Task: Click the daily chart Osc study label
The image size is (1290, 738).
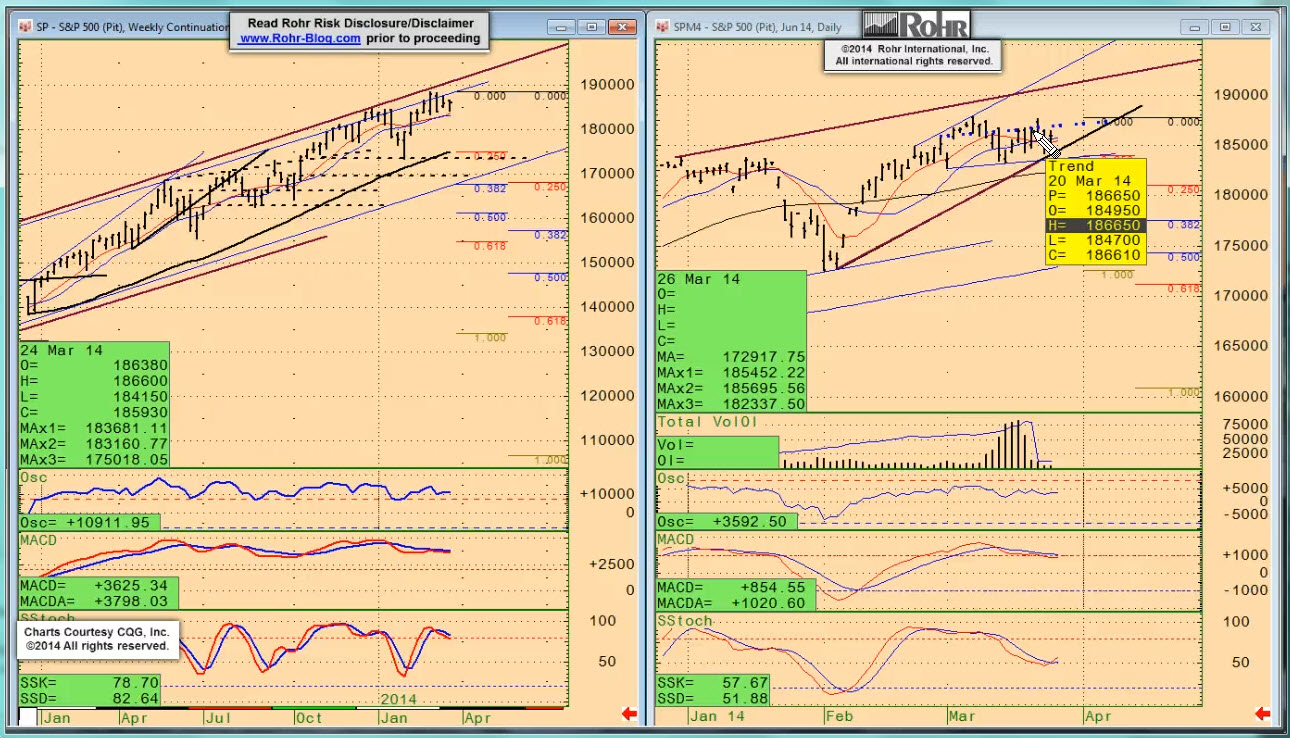Action: click(x=671, y=479)
